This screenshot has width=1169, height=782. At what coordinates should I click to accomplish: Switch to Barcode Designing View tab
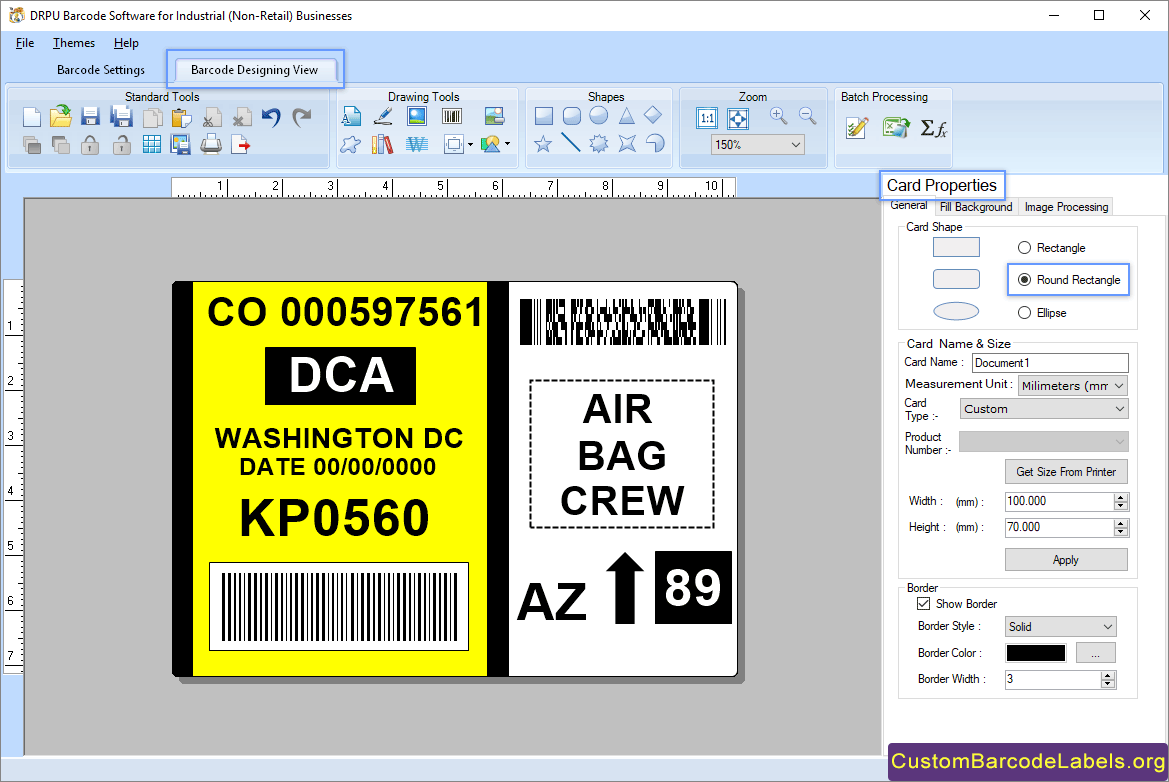coord(254,70)
